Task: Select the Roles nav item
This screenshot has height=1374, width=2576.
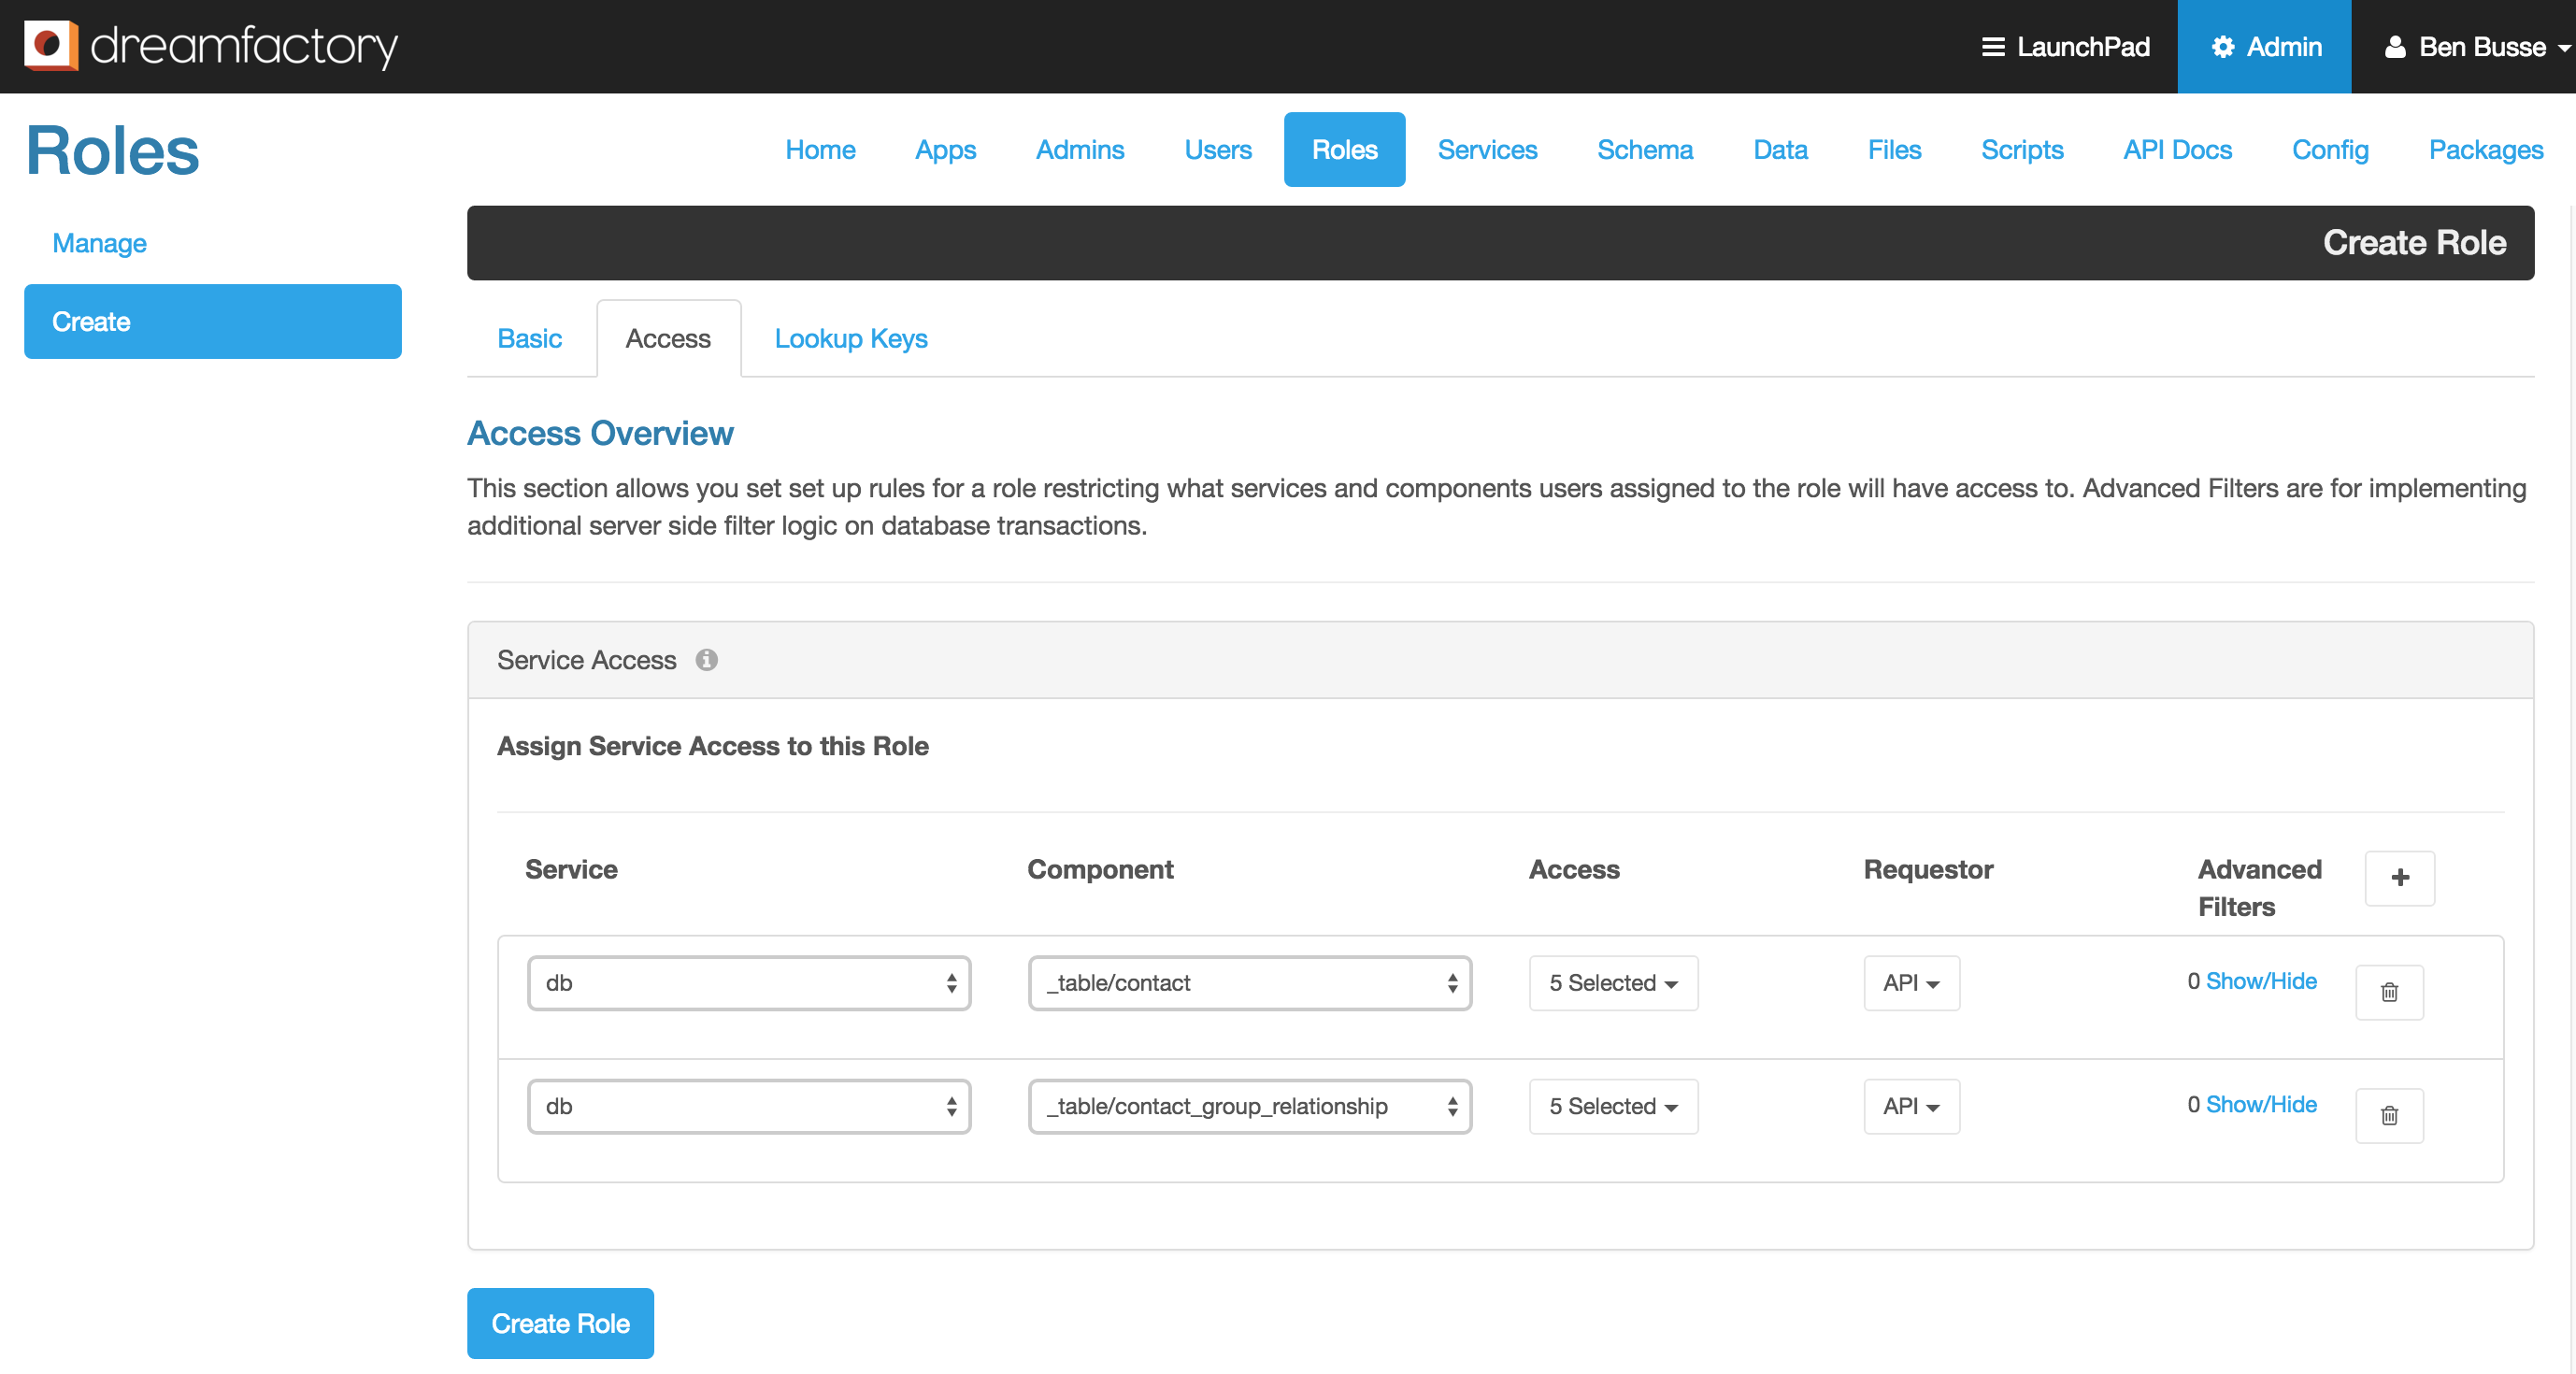Action: 1344,150
